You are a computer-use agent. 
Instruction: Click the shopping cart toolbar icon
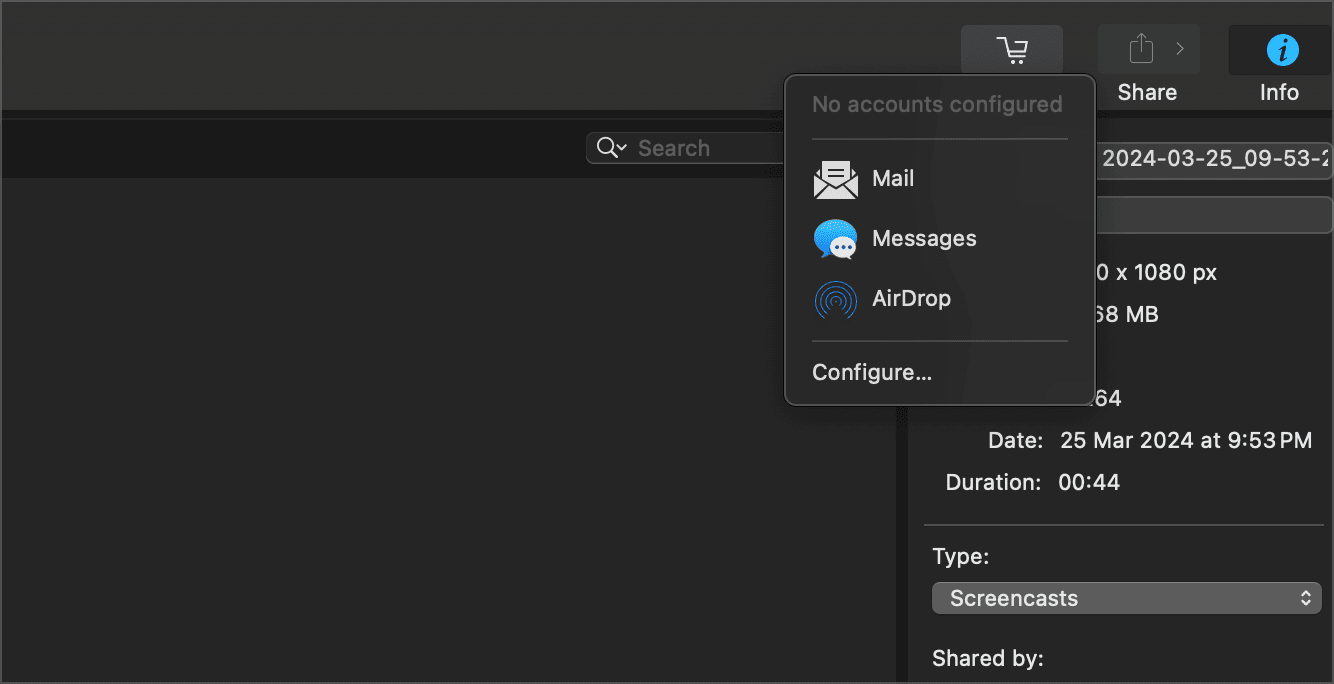tap(1011, 49)
